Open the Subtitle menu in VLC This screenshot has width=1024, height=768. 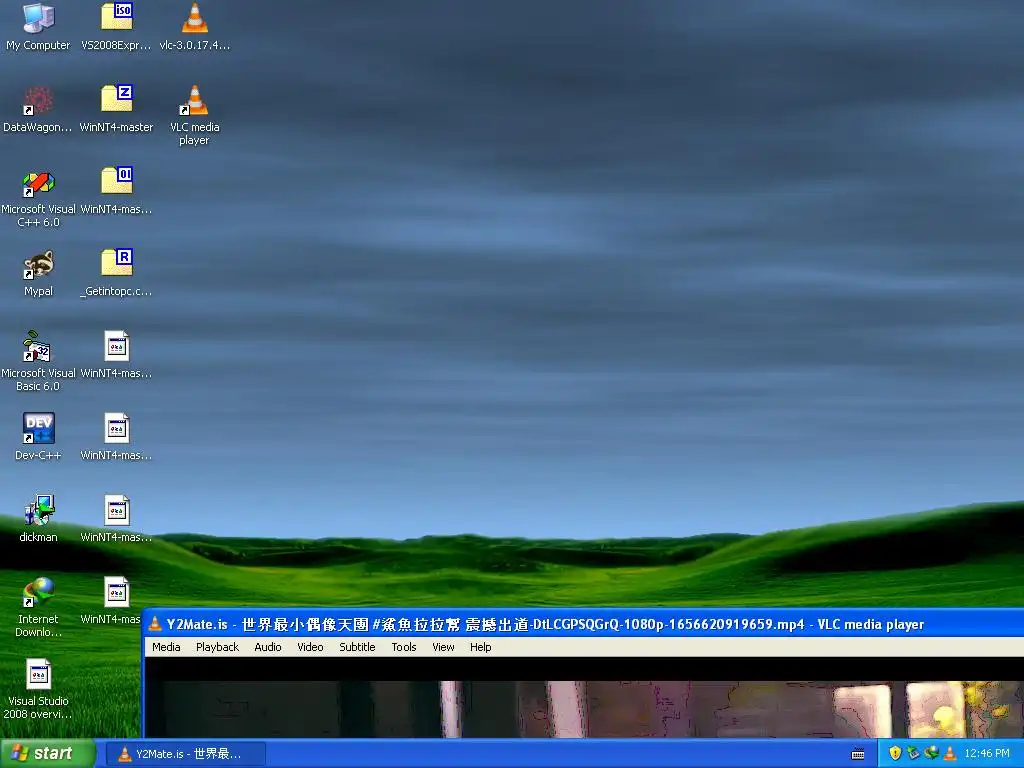point(357,647)
